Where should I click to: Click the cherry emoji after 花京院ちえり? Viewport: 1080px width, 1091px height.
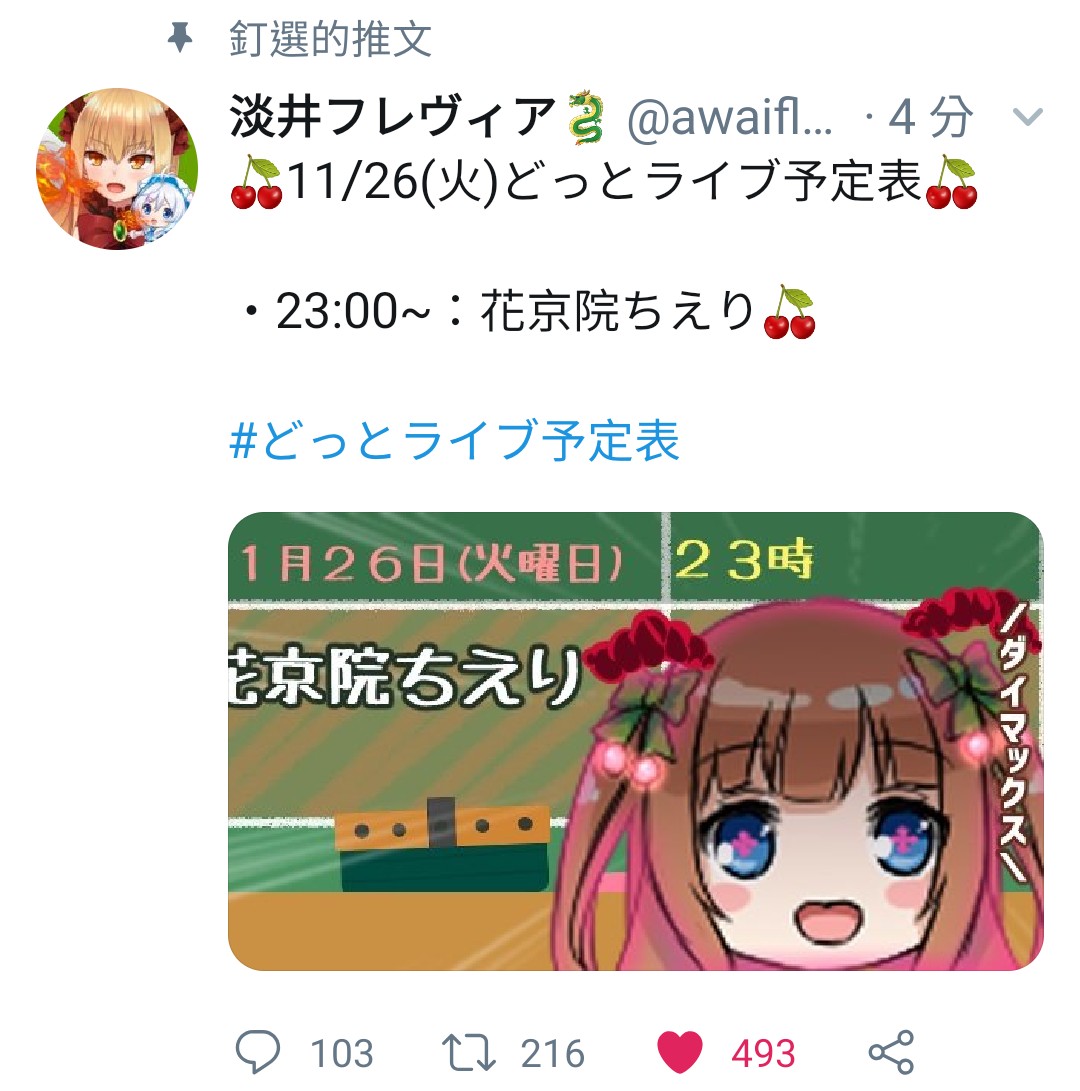[x=789, y=312]
